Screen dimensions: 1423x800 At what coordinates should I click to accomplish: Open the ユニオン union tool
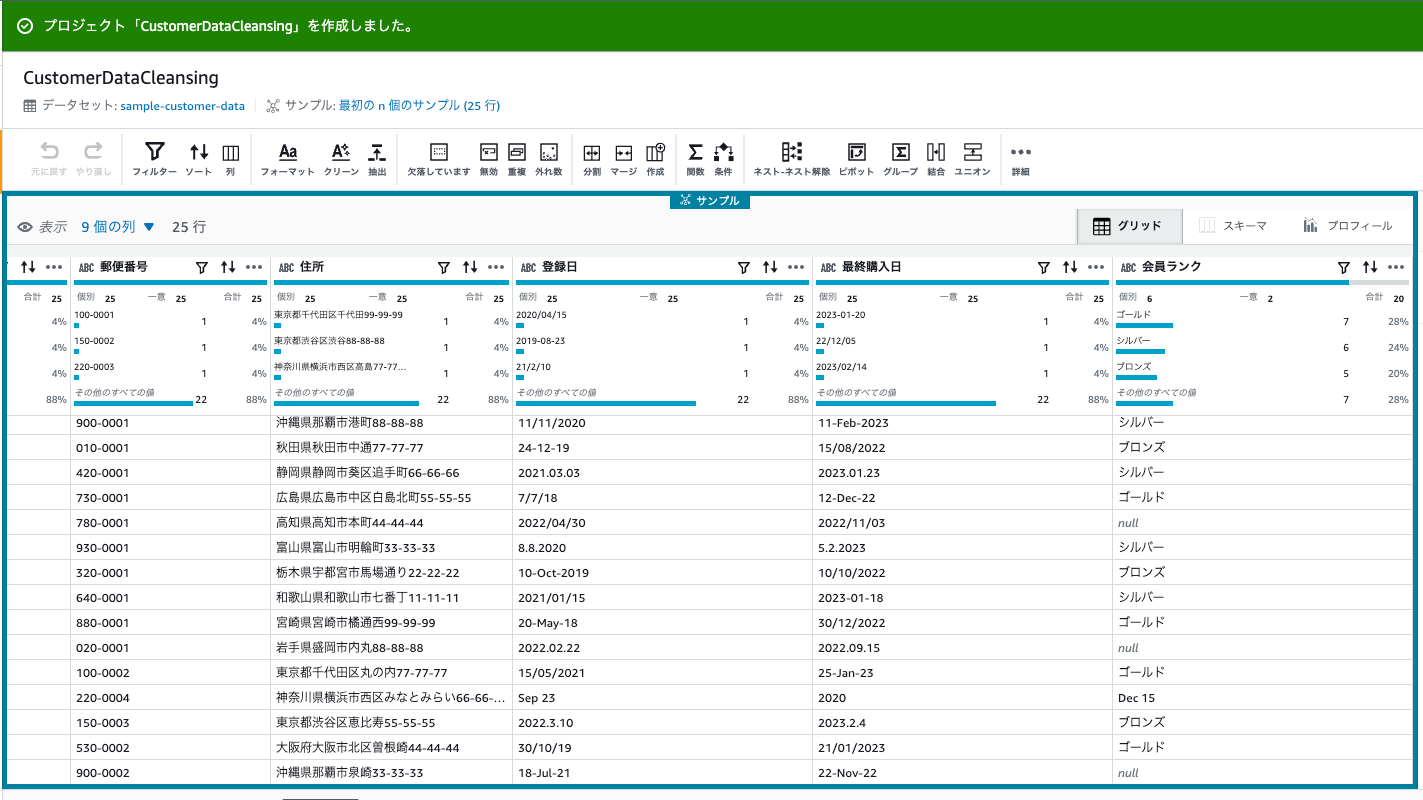(x=972, y=159)
